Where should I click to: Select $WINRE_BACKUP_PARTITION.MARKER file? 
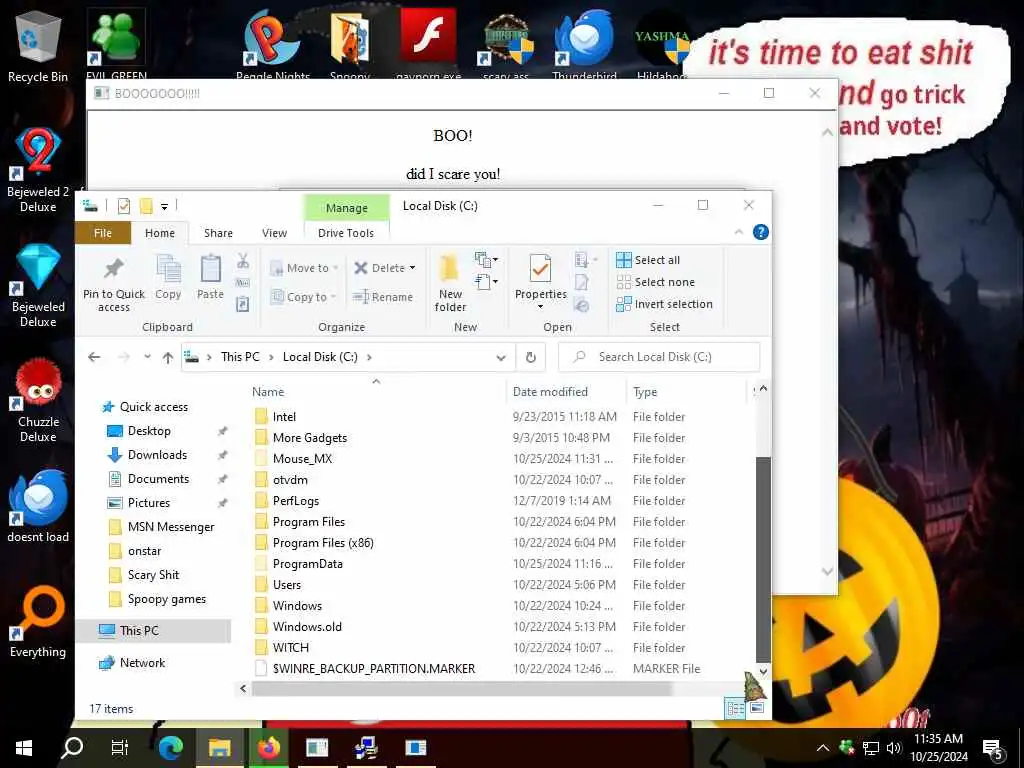pos(374,669)
